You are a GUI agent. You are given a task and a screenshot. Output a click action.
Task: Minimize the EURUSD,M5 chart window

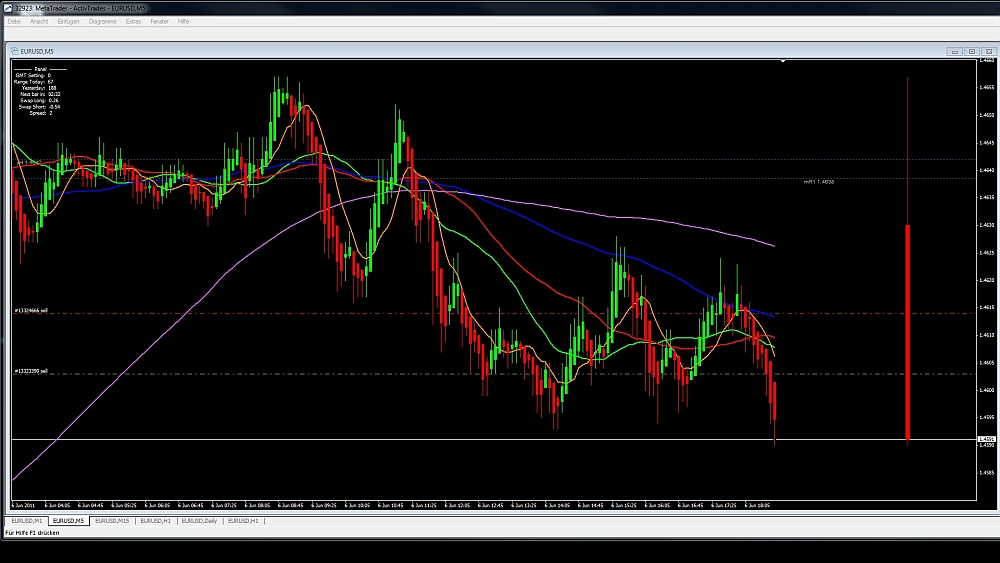[954, 51]
